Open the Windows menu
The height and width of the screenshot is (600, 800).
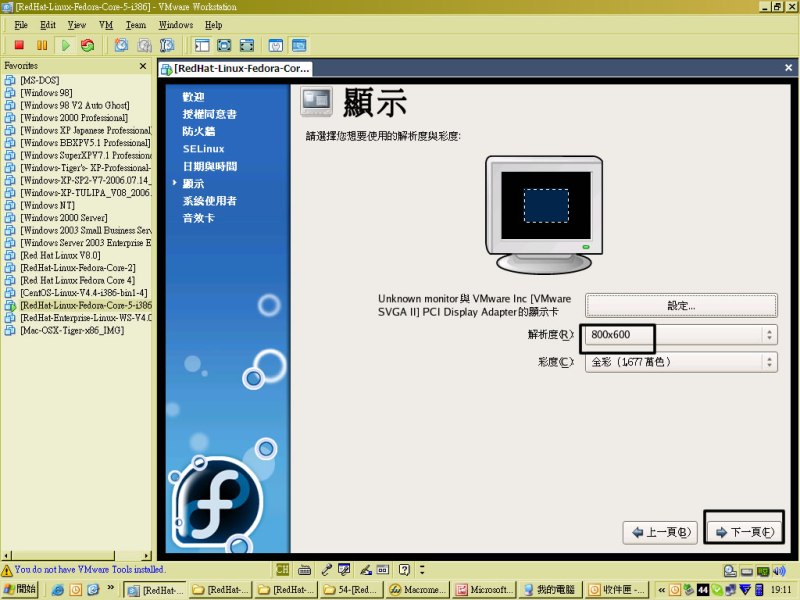[x=176, y=25]
